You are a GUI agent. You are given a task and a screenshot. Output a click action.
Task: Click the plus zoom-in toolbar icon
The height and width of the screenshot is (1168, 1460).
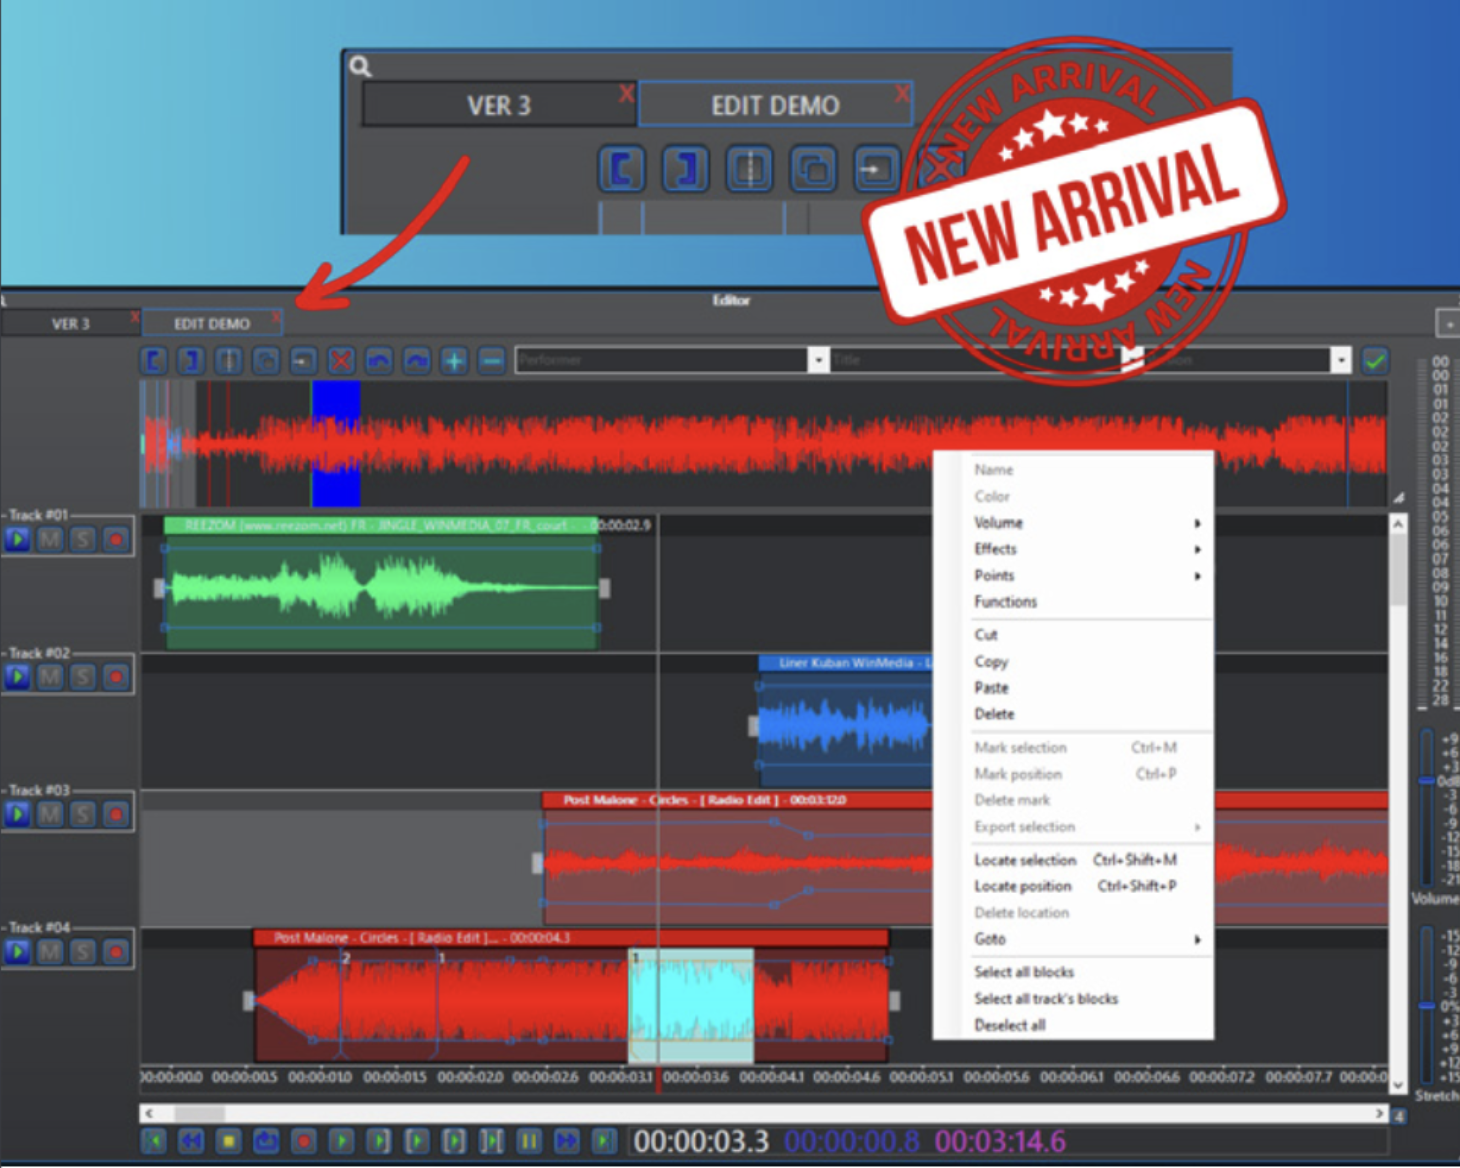tap(454, 361)
